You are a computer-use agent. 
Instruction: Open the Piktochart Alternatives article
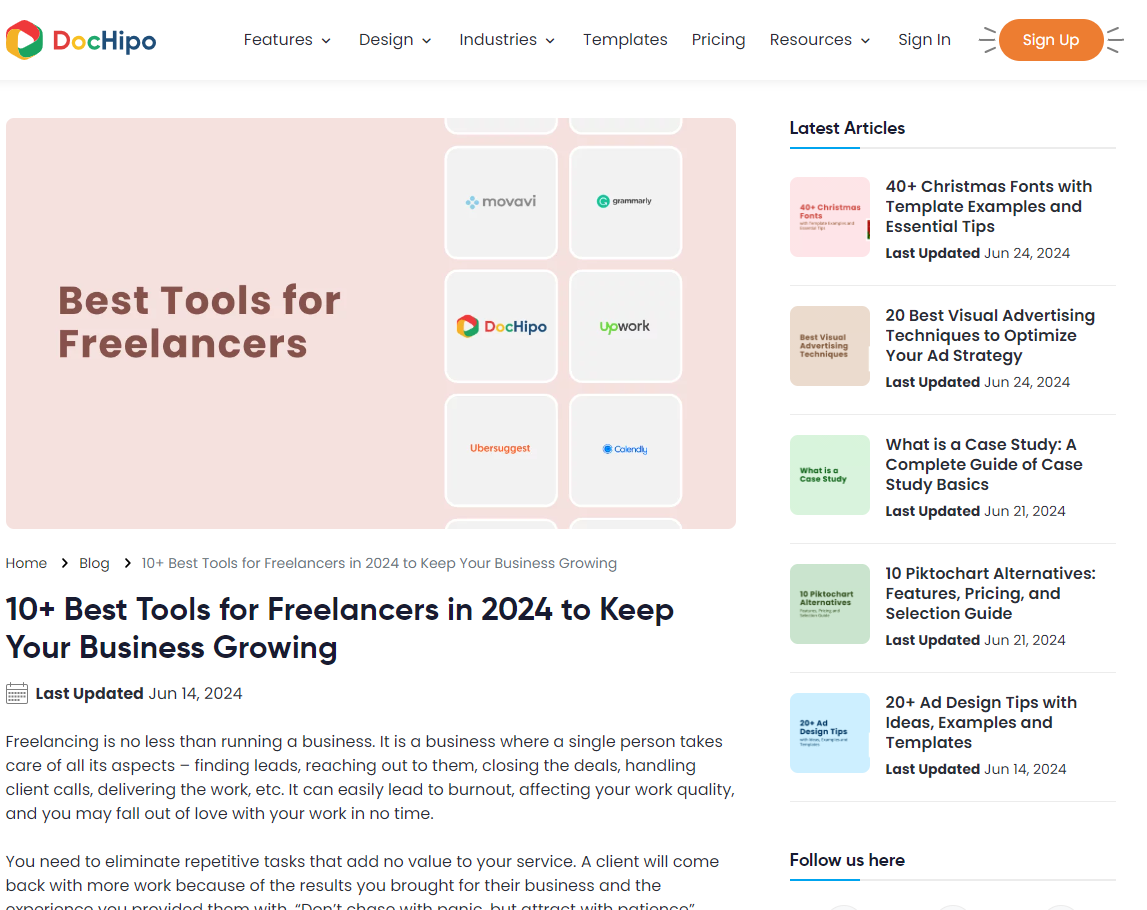990,593
